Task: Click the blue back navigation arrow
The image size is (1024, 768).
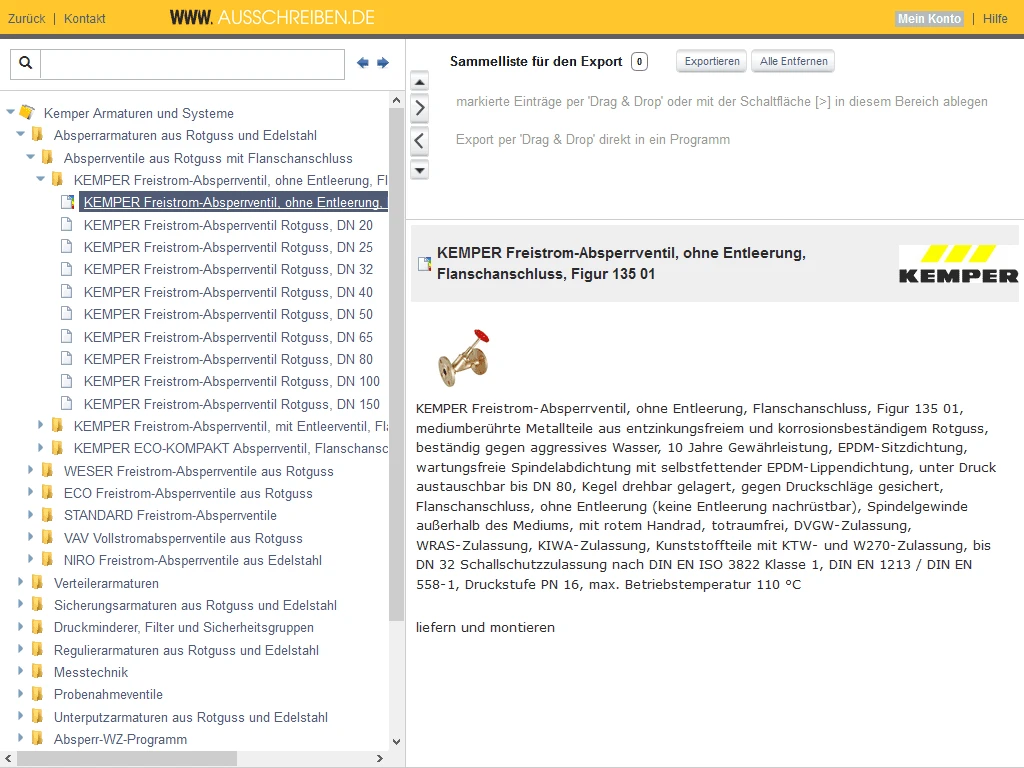Action: (x=363, y=63)
